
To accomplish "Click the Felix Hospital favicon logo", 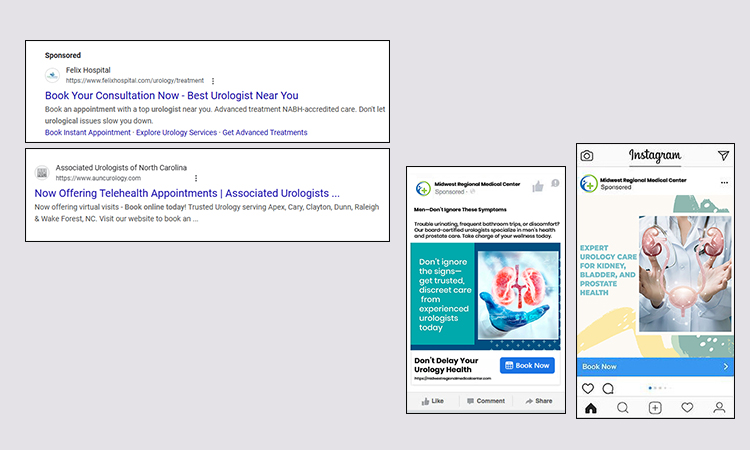I will pyautogui.click(x=52, y=75).
